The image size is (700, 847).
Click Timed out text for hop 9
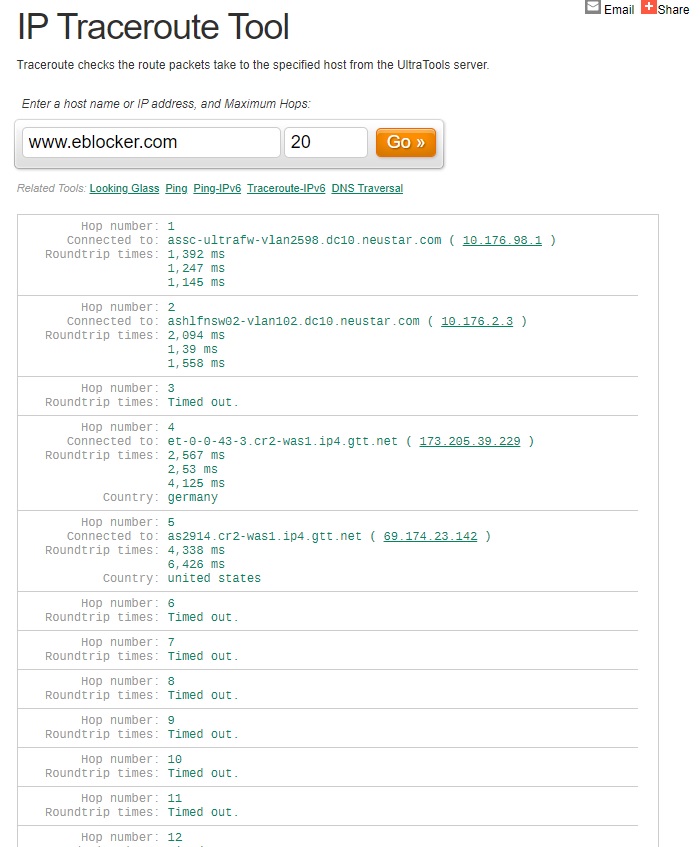click(203, 734)
